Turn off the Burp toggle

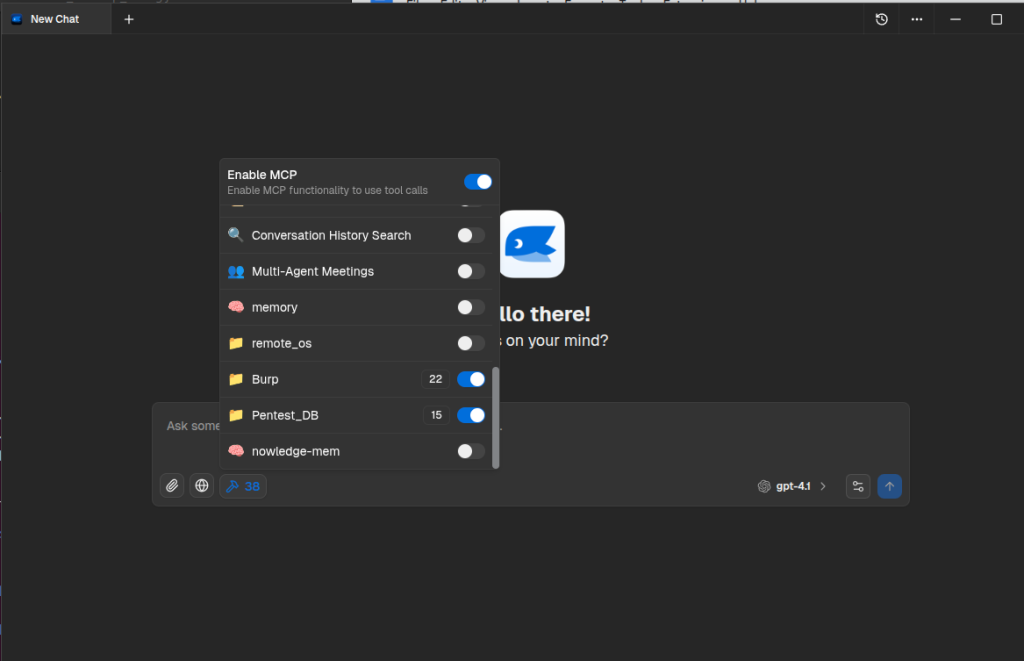tap(470, 379)
